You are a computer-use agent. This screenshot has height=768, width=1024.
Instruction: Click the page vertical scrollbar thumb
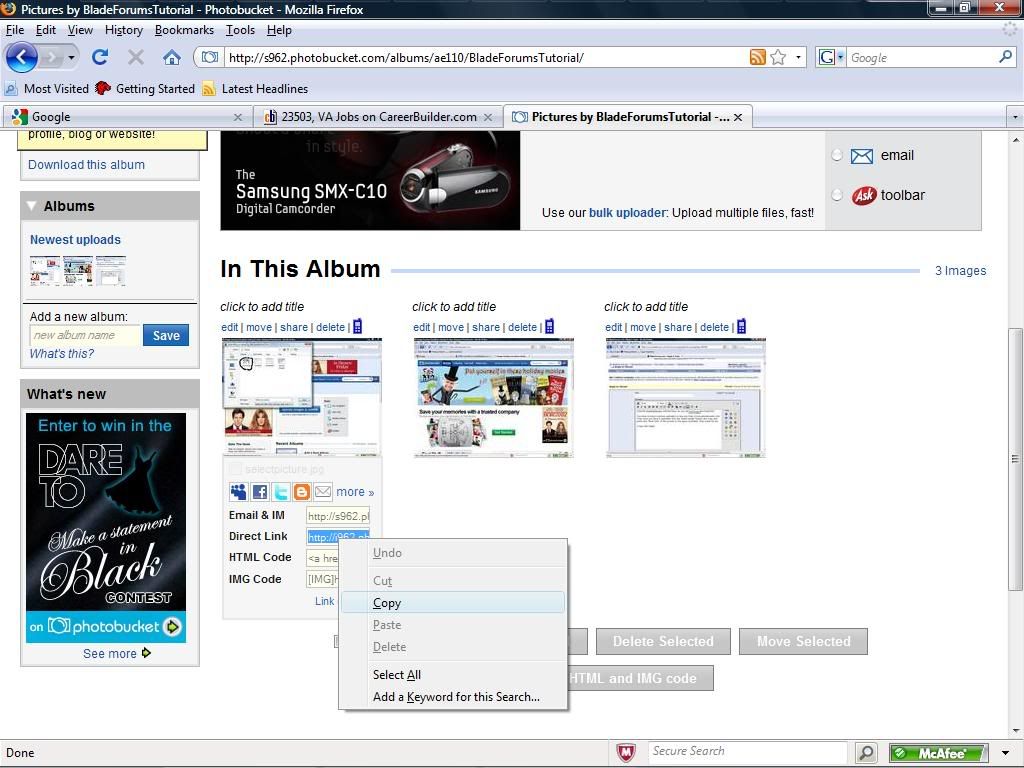point(1015,460)
